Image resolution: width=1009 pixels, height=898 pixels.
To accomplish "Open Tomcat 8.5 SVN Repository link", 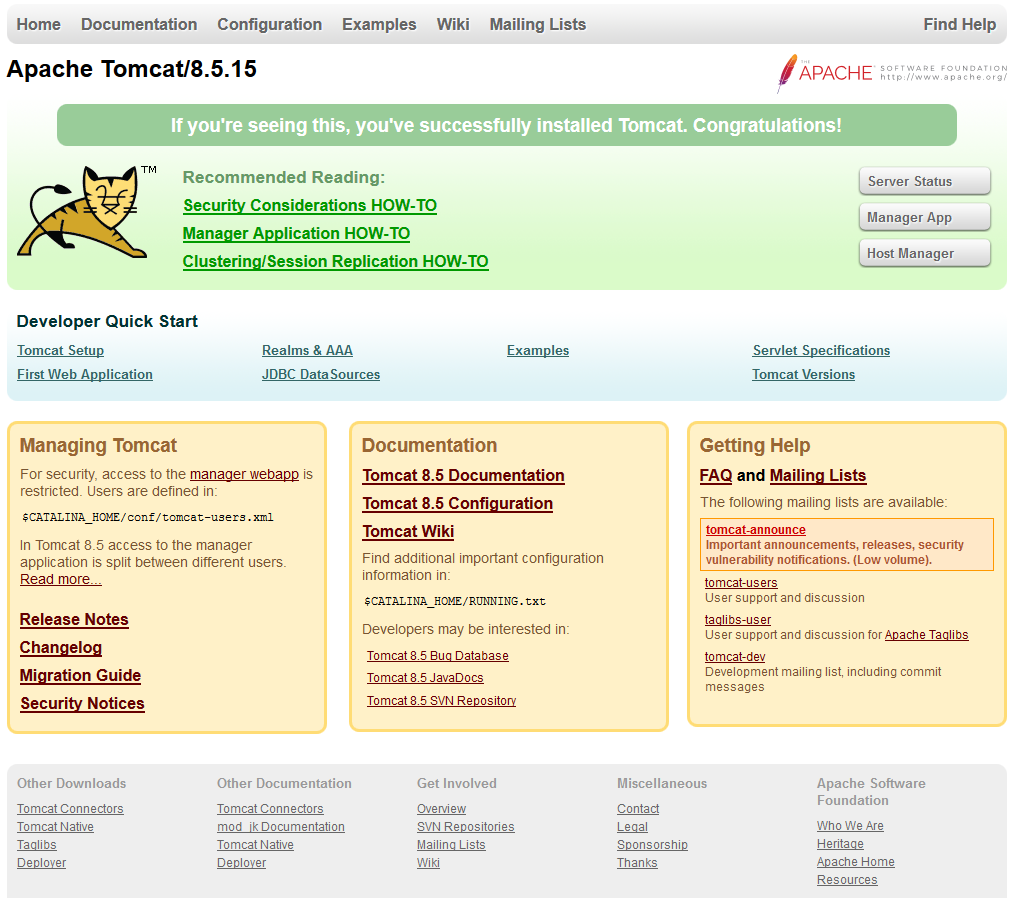I will coord(441,701).
